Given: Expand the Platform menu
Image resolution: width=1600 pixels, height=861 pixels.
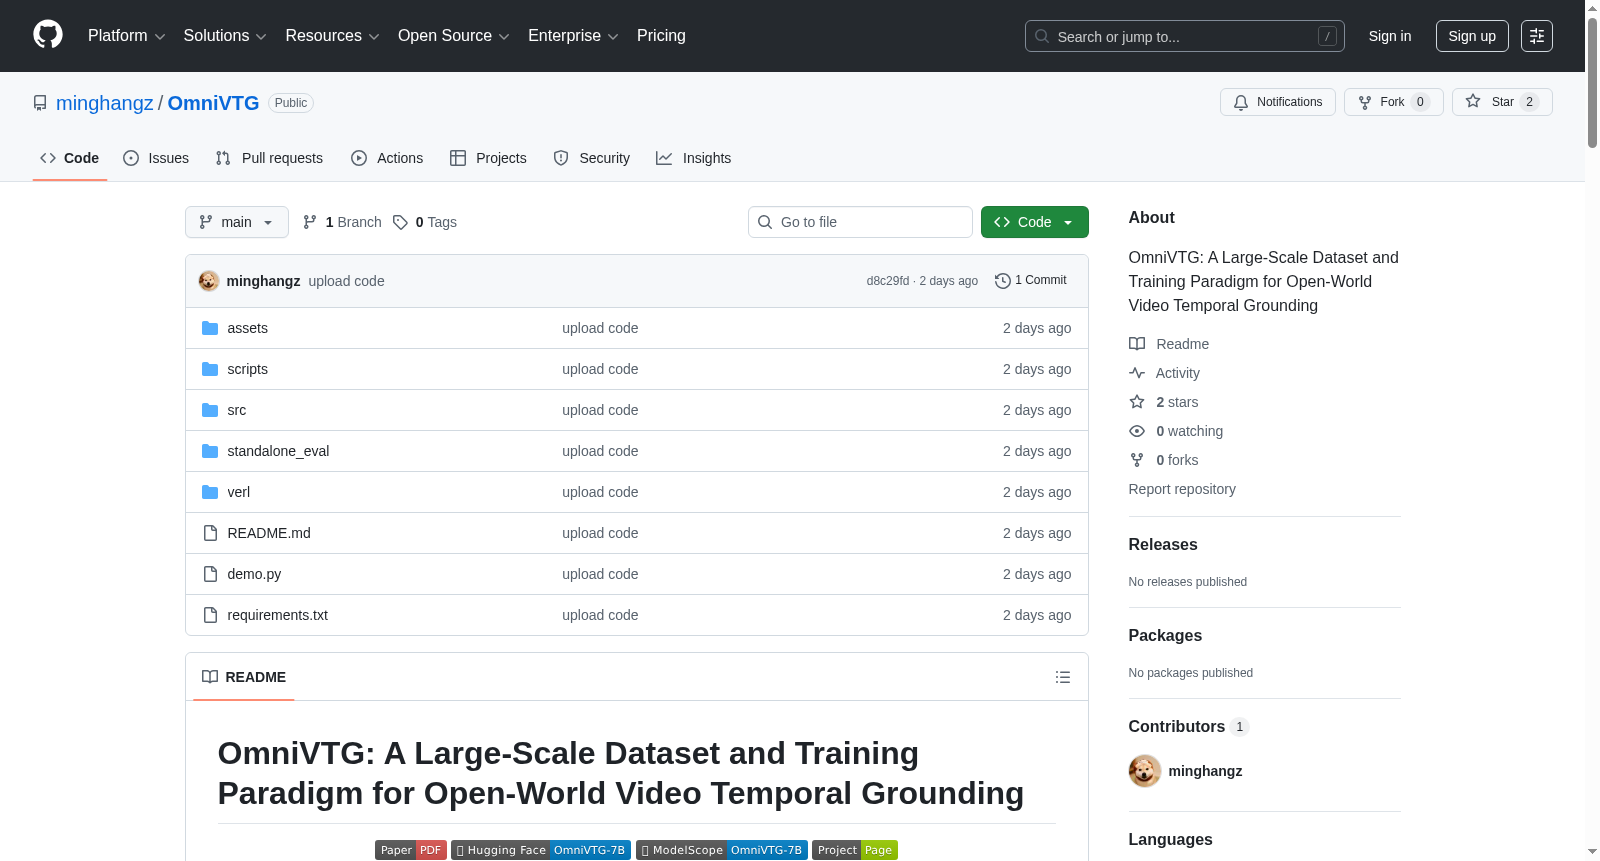Looking at the screenshot, I should [127, 36].
